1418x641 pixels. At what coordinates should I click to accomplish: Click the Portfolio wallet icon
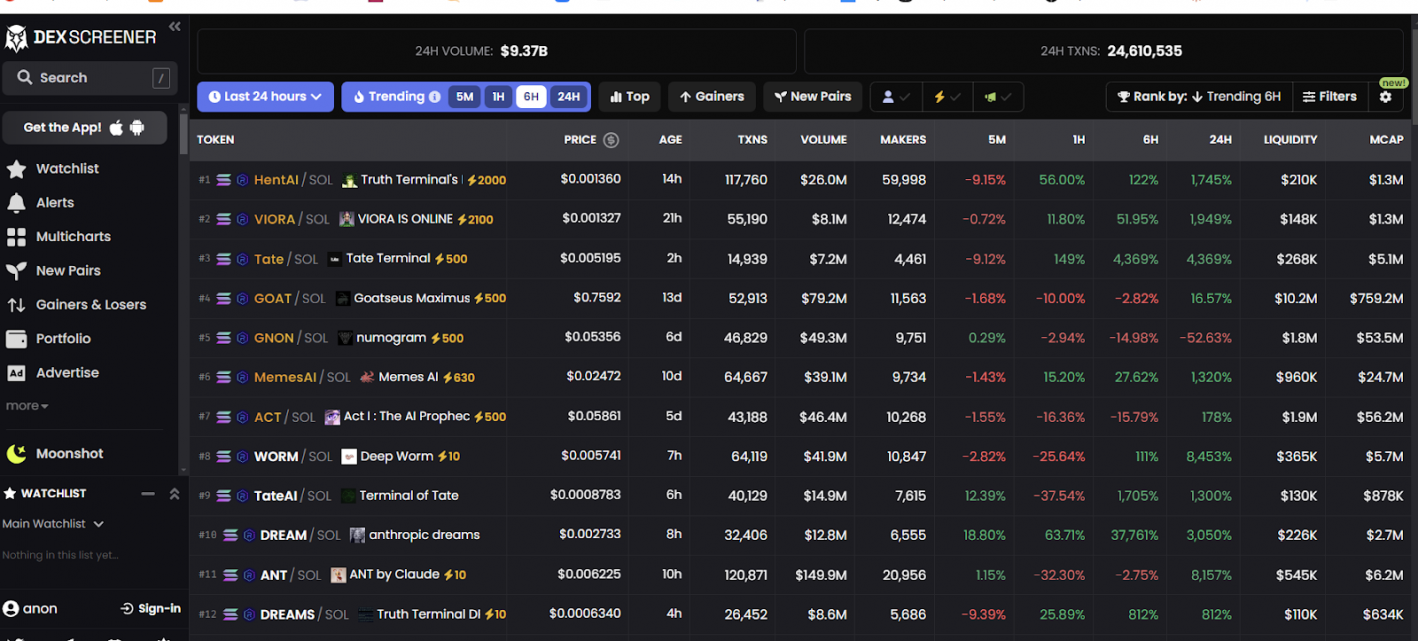[16, 339]
